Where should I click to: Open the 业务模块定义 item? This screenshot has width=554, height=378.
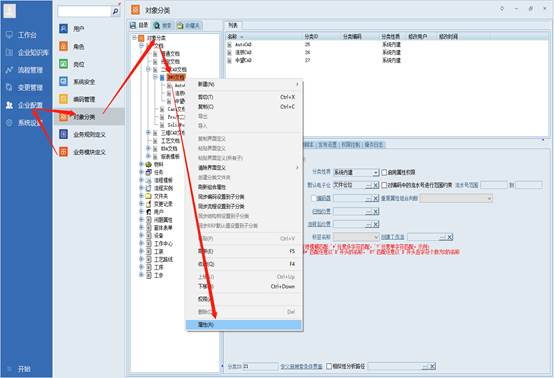pos(89,152)
